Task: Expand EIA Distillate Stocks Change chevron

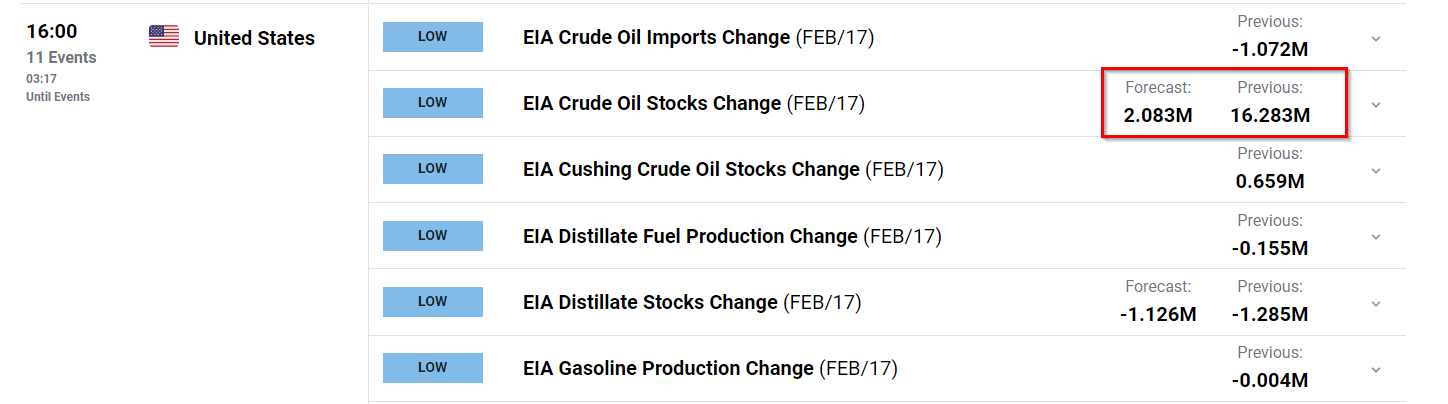Action: 1376,303
